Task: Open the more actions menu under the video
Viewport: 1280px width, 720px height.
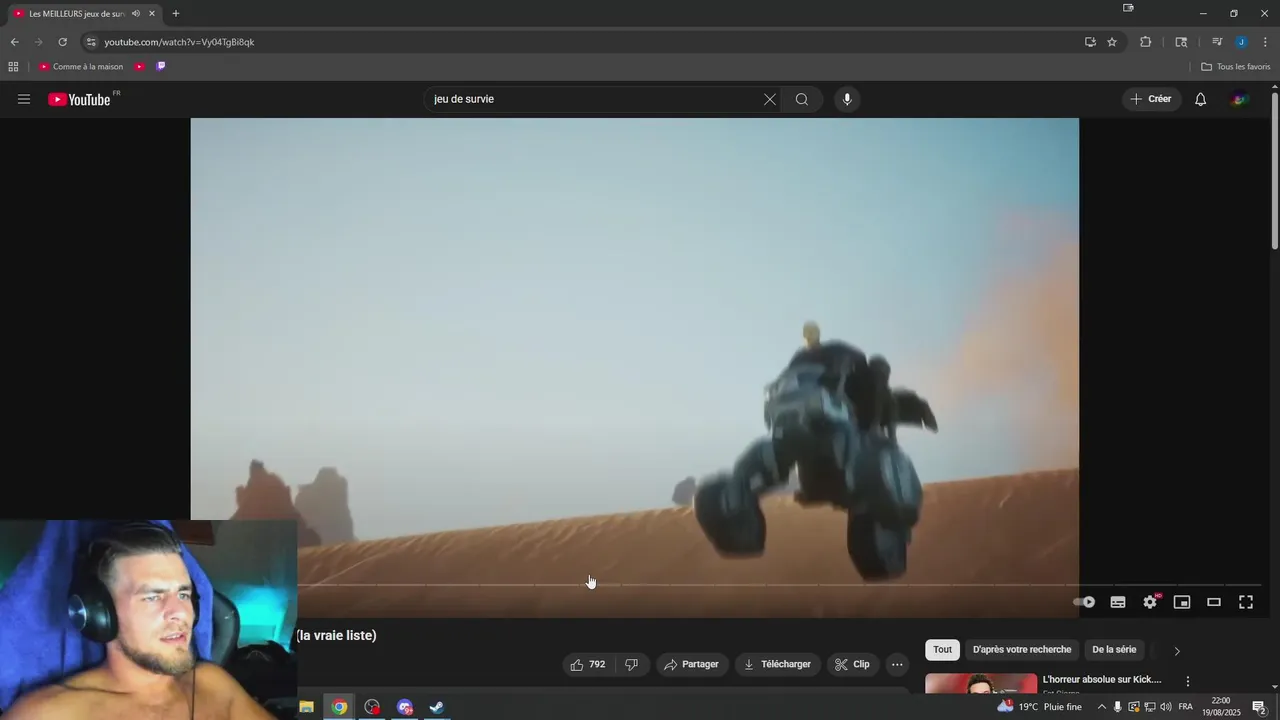Action: (x=897, y=664)
